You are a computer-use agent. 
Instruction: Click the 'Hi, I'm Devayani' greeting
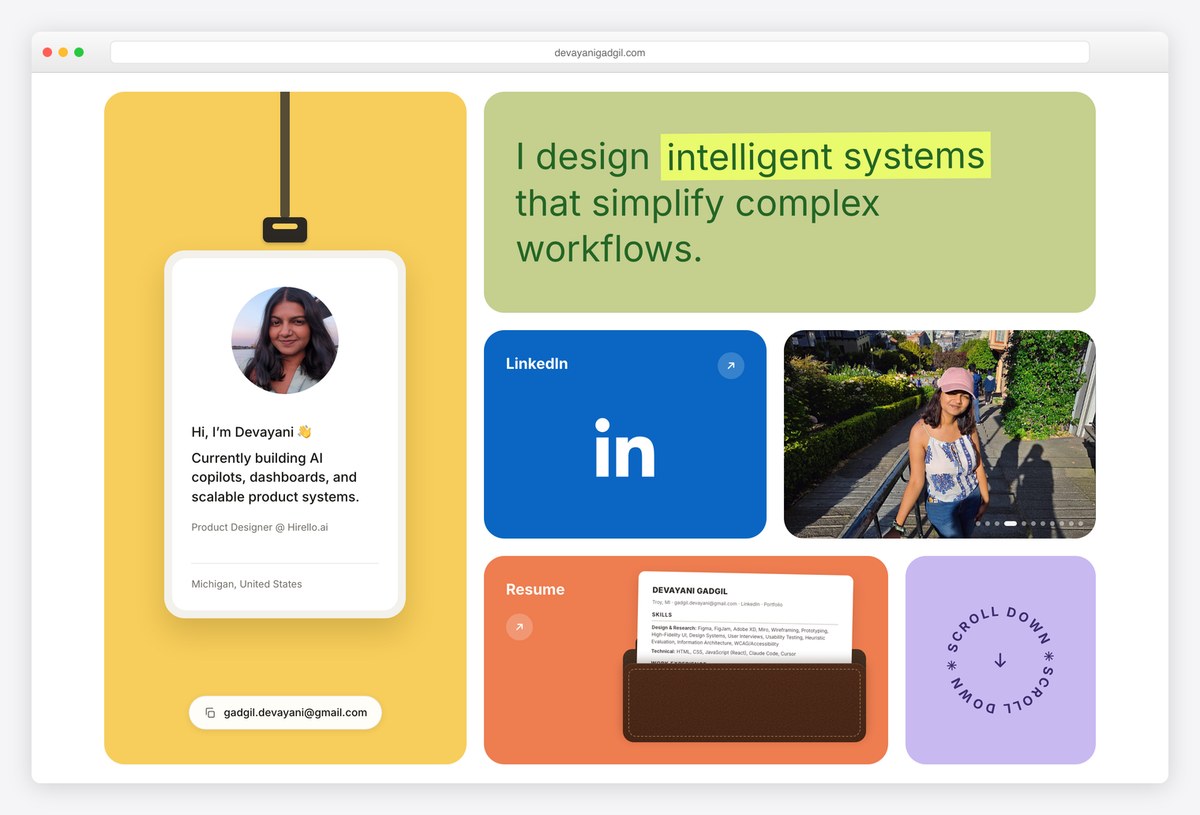point(252,432)
